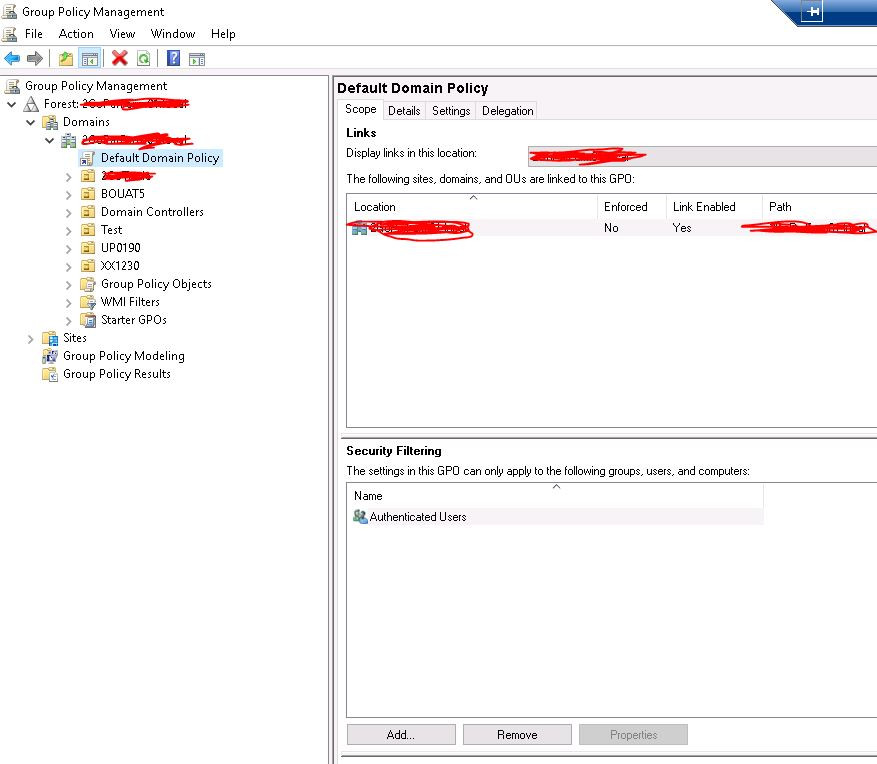
Task: Switch to the Scope tab
Action: pyautogui.click(x=361, y=109)
